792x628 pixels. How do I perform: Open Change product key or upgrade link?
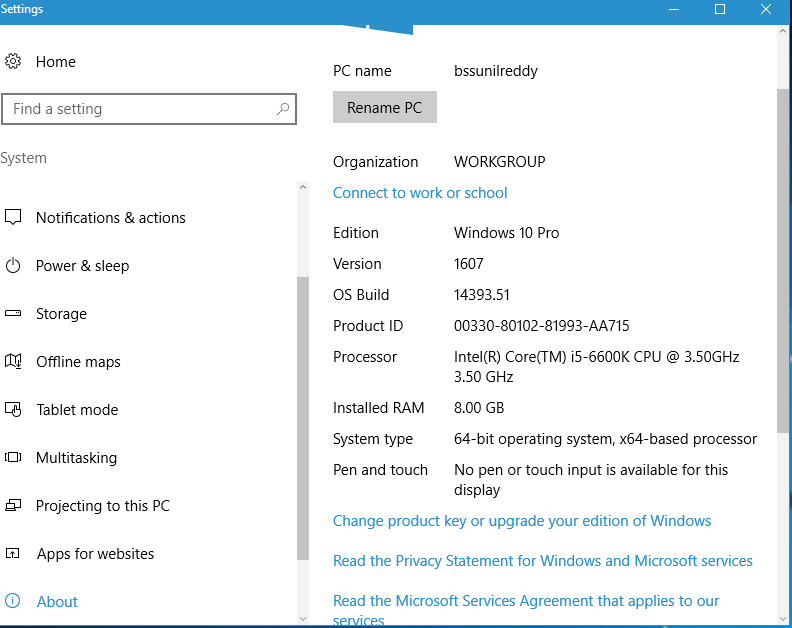[522, 521]
